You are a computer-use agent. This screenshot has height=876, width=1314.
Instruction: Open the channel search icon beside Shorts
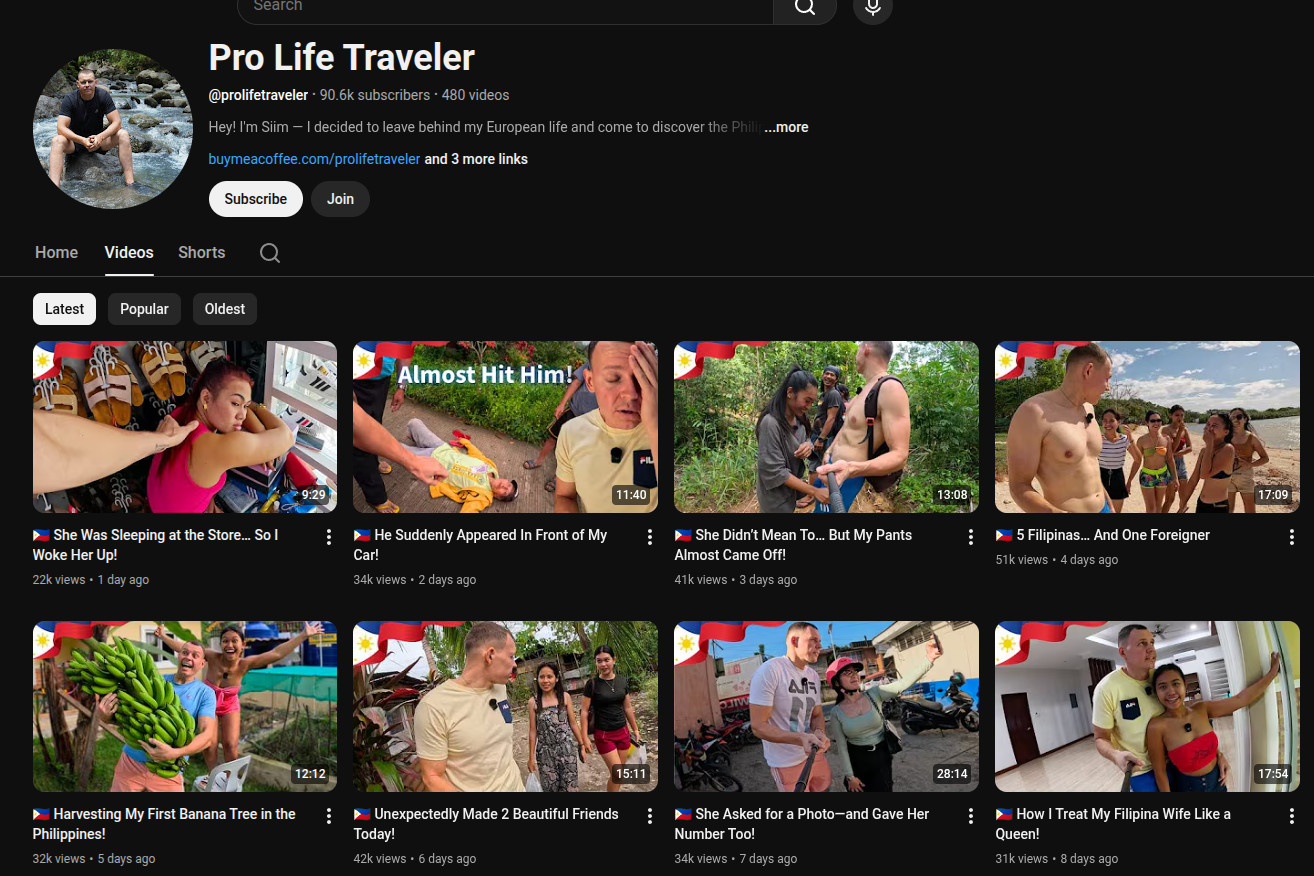coord(270,253)
